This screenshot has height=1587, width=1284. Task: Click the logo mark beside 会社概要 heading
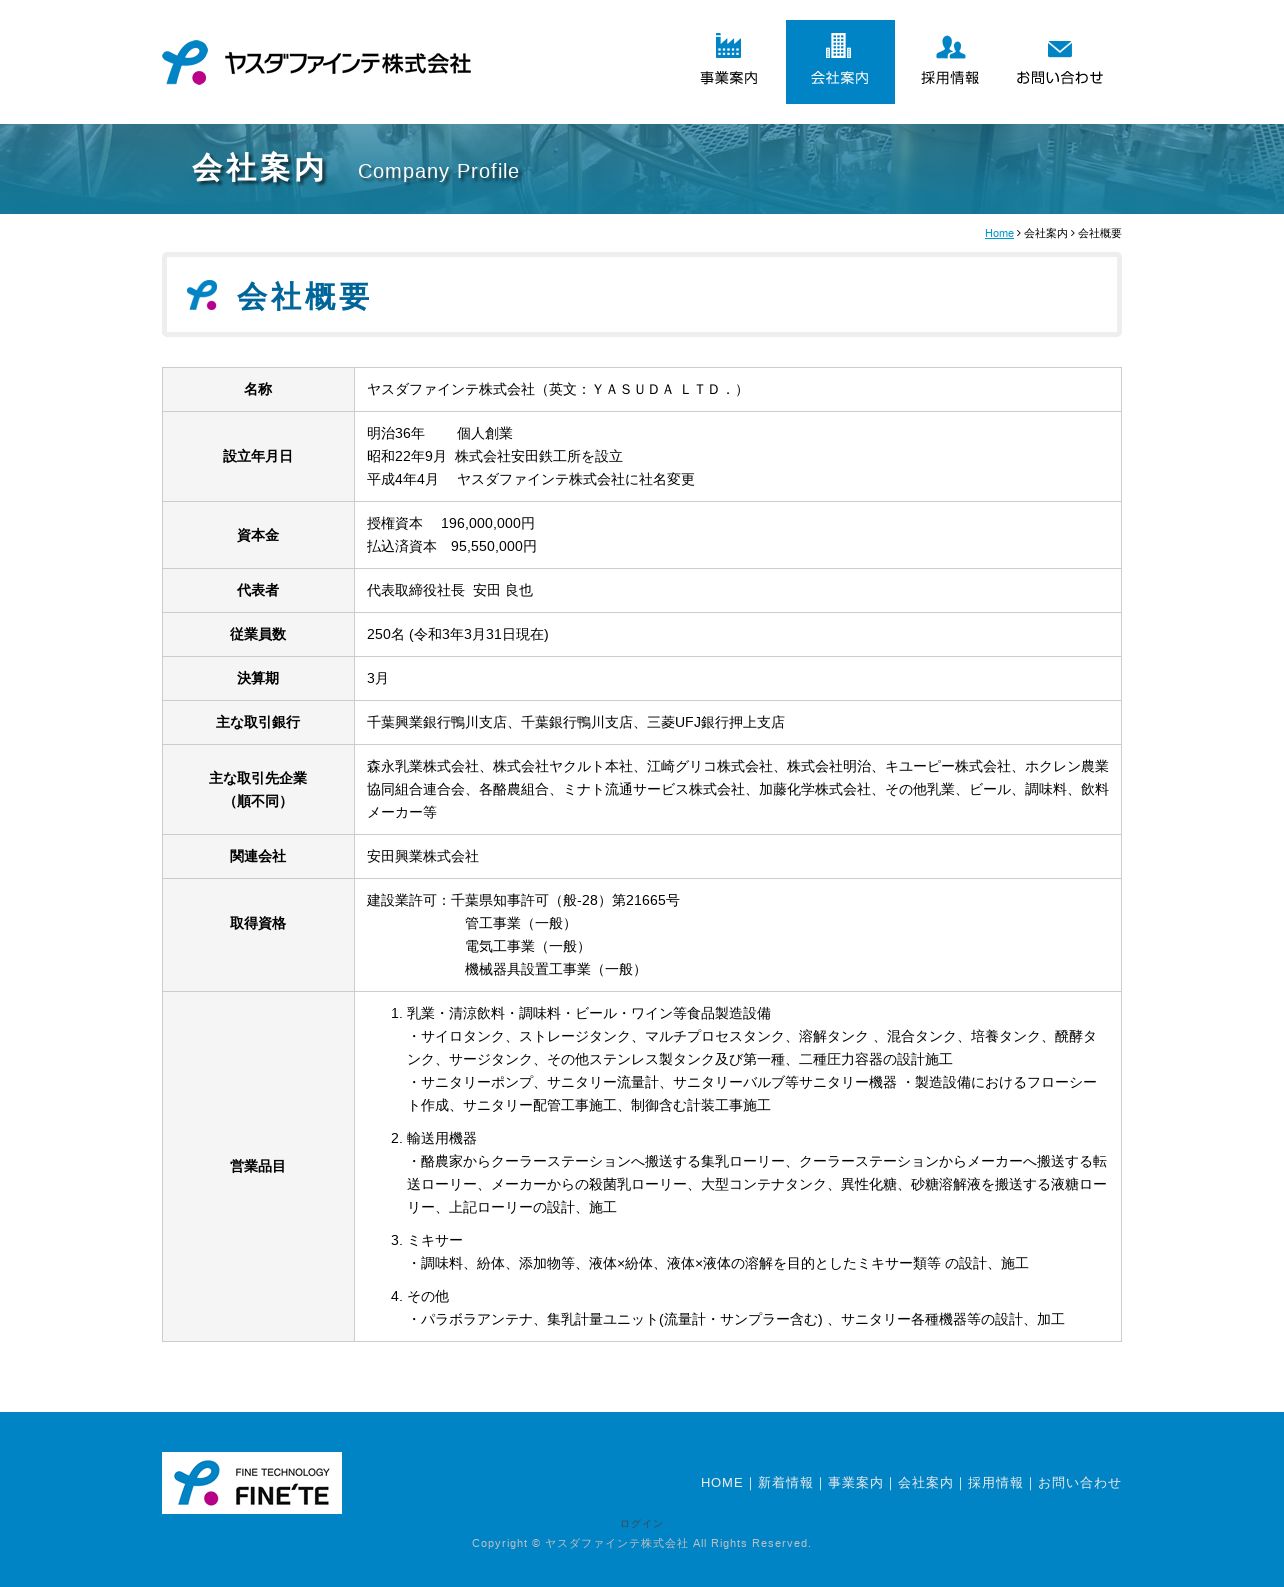(202, 295)
